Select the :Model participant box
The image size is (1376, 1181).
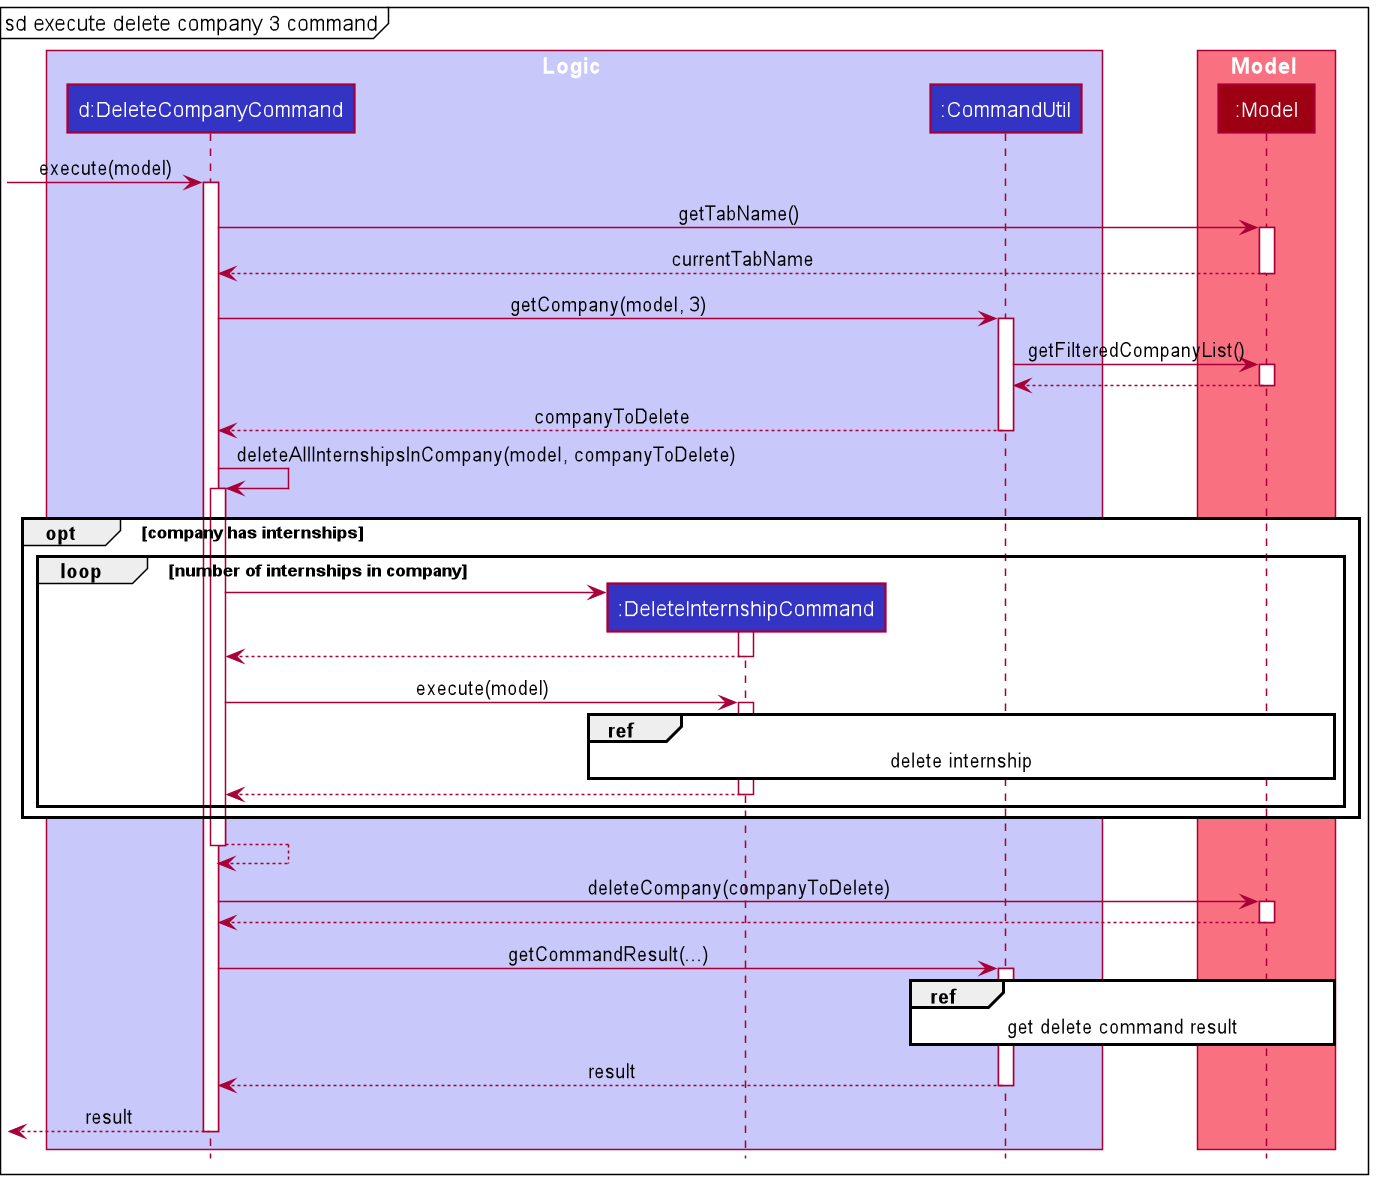[1266, 109]
